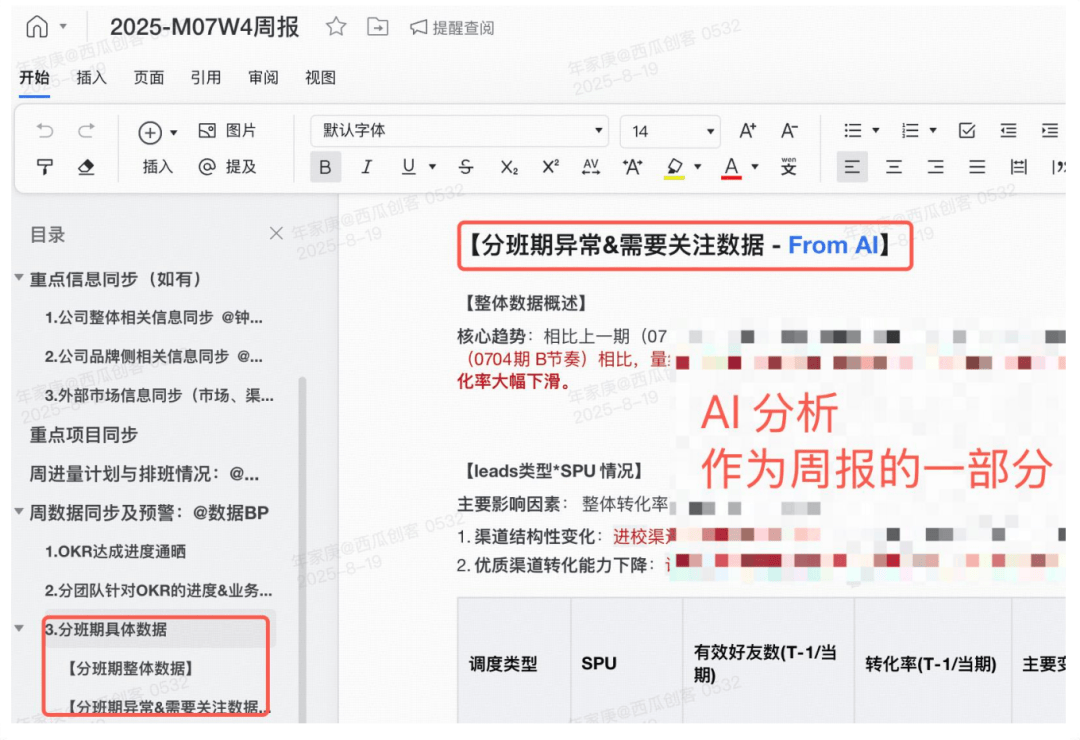The width and height of the screenshot is (1080, 740).
Task: Increase font size with A+ icon
Action: [x=747, y=131]
